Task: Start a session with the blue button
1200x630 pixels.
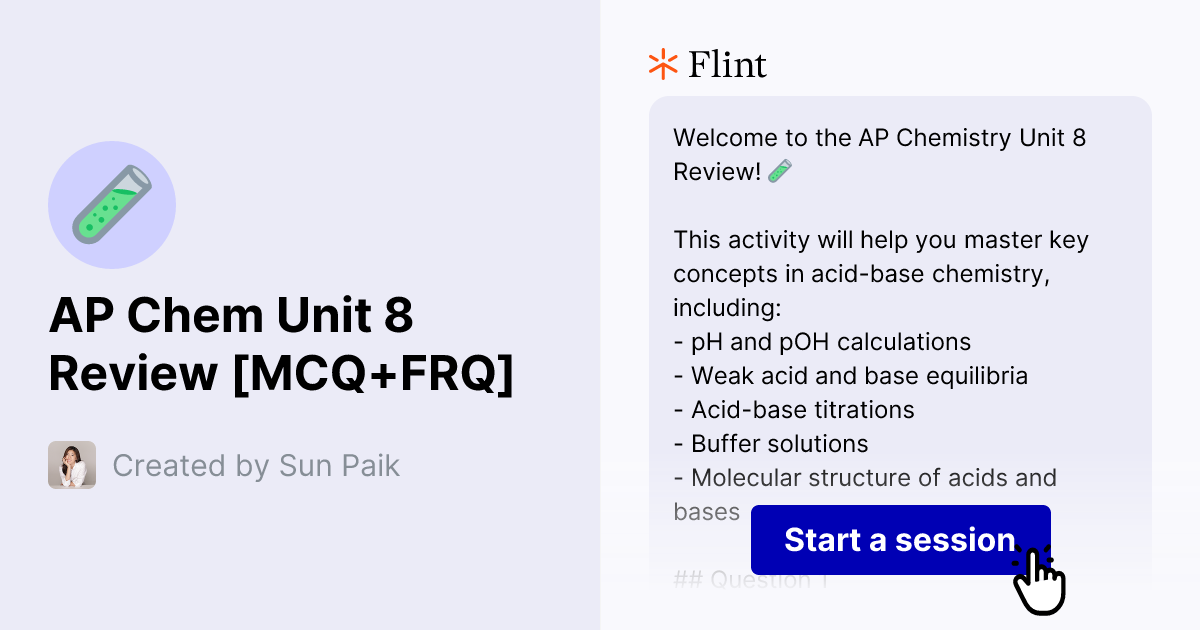Action: pos(900,540)
